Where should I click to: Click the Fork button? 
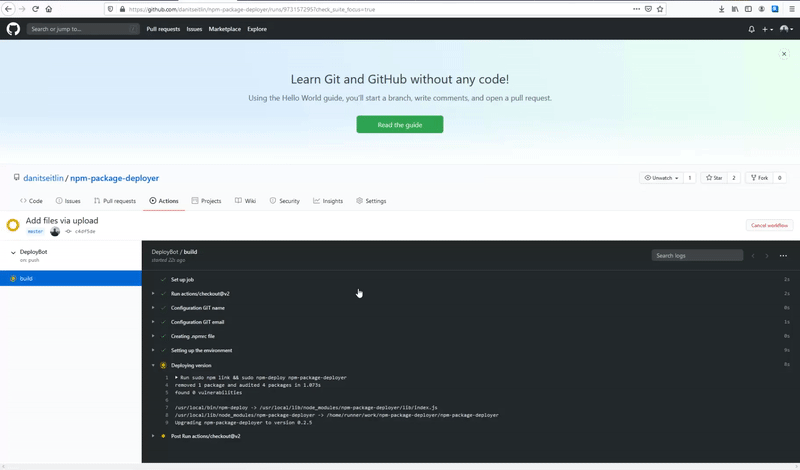click(759, 178)
